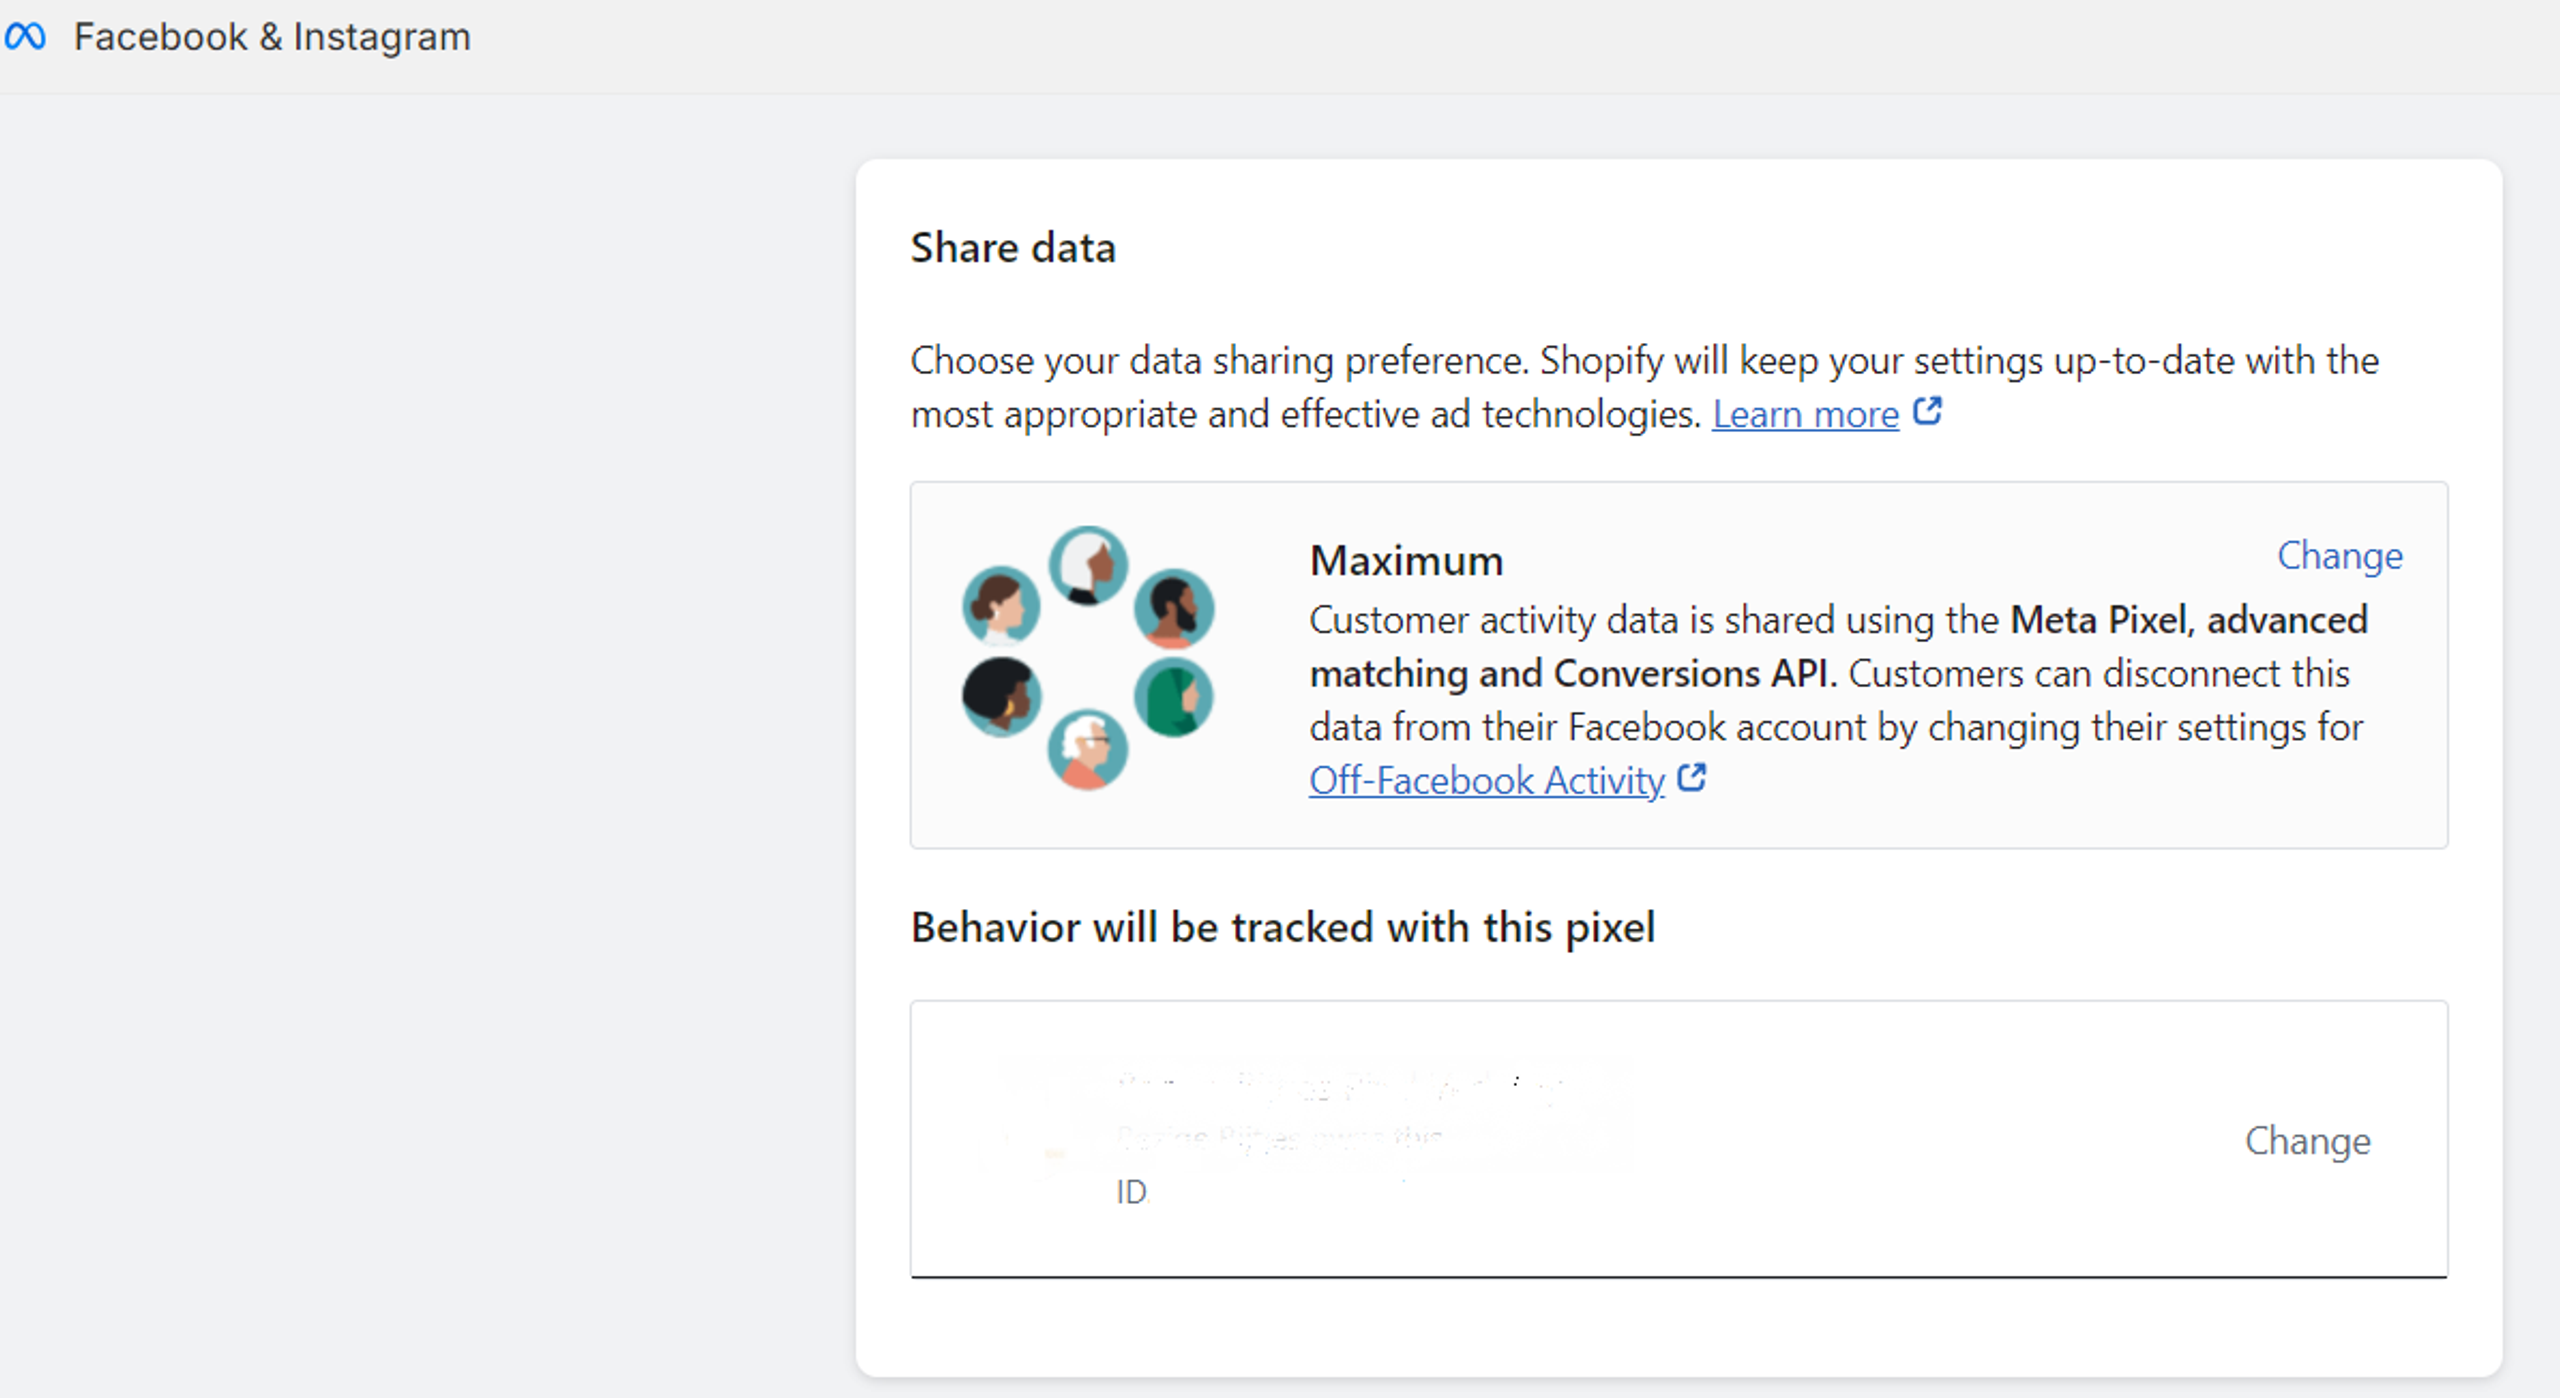Image resolution: width=2560 pixels, height=1398 pixels.
Task: Click the blurred pixel name text
Action: tap(1340, 1085)
